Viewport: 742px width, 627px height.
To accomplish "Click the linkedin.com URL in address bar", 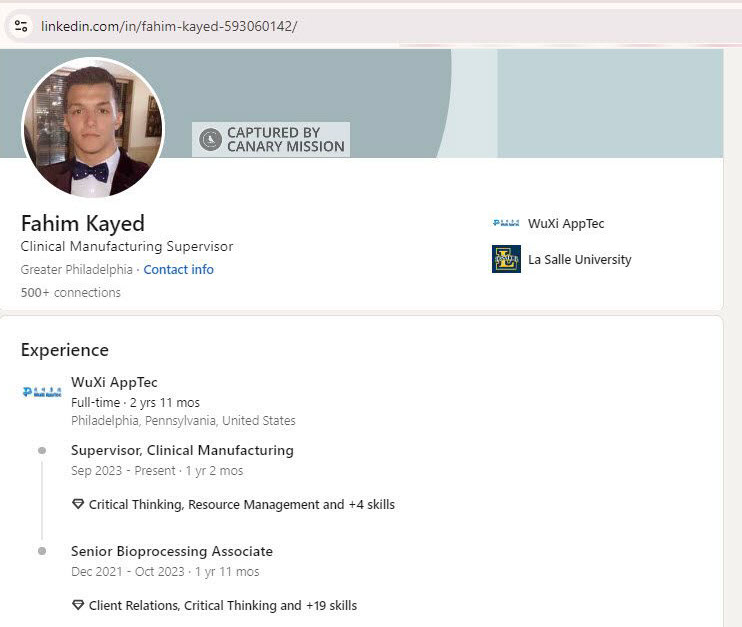I will pos(168,26).
